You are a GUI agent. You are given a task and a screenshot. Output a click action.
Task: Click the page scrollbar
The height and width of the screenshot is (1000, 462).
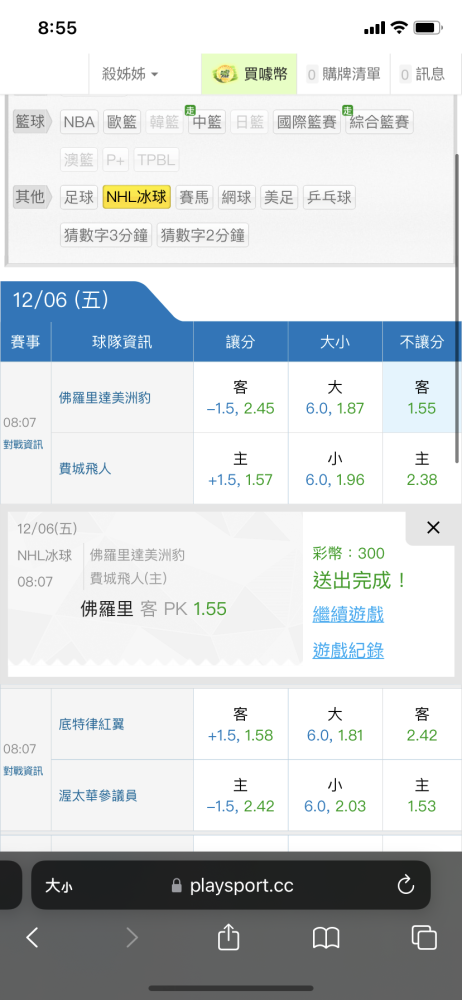pyautogui.click(x=457, y=309)
